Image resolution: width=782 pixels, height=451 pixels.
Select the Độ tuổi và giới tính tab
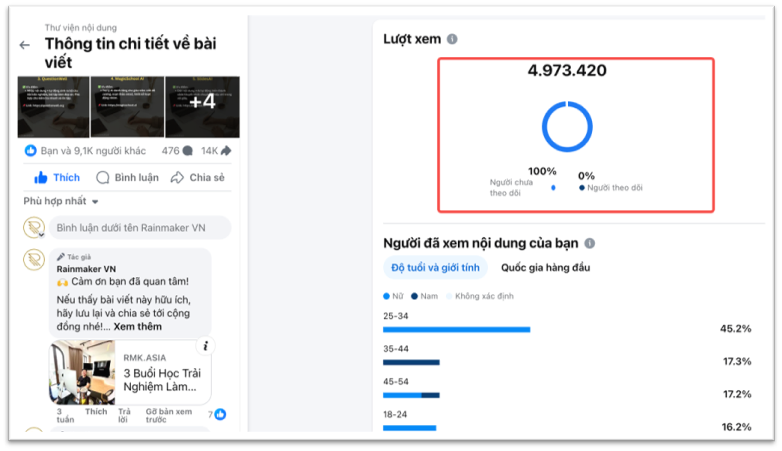click(435, 267)
